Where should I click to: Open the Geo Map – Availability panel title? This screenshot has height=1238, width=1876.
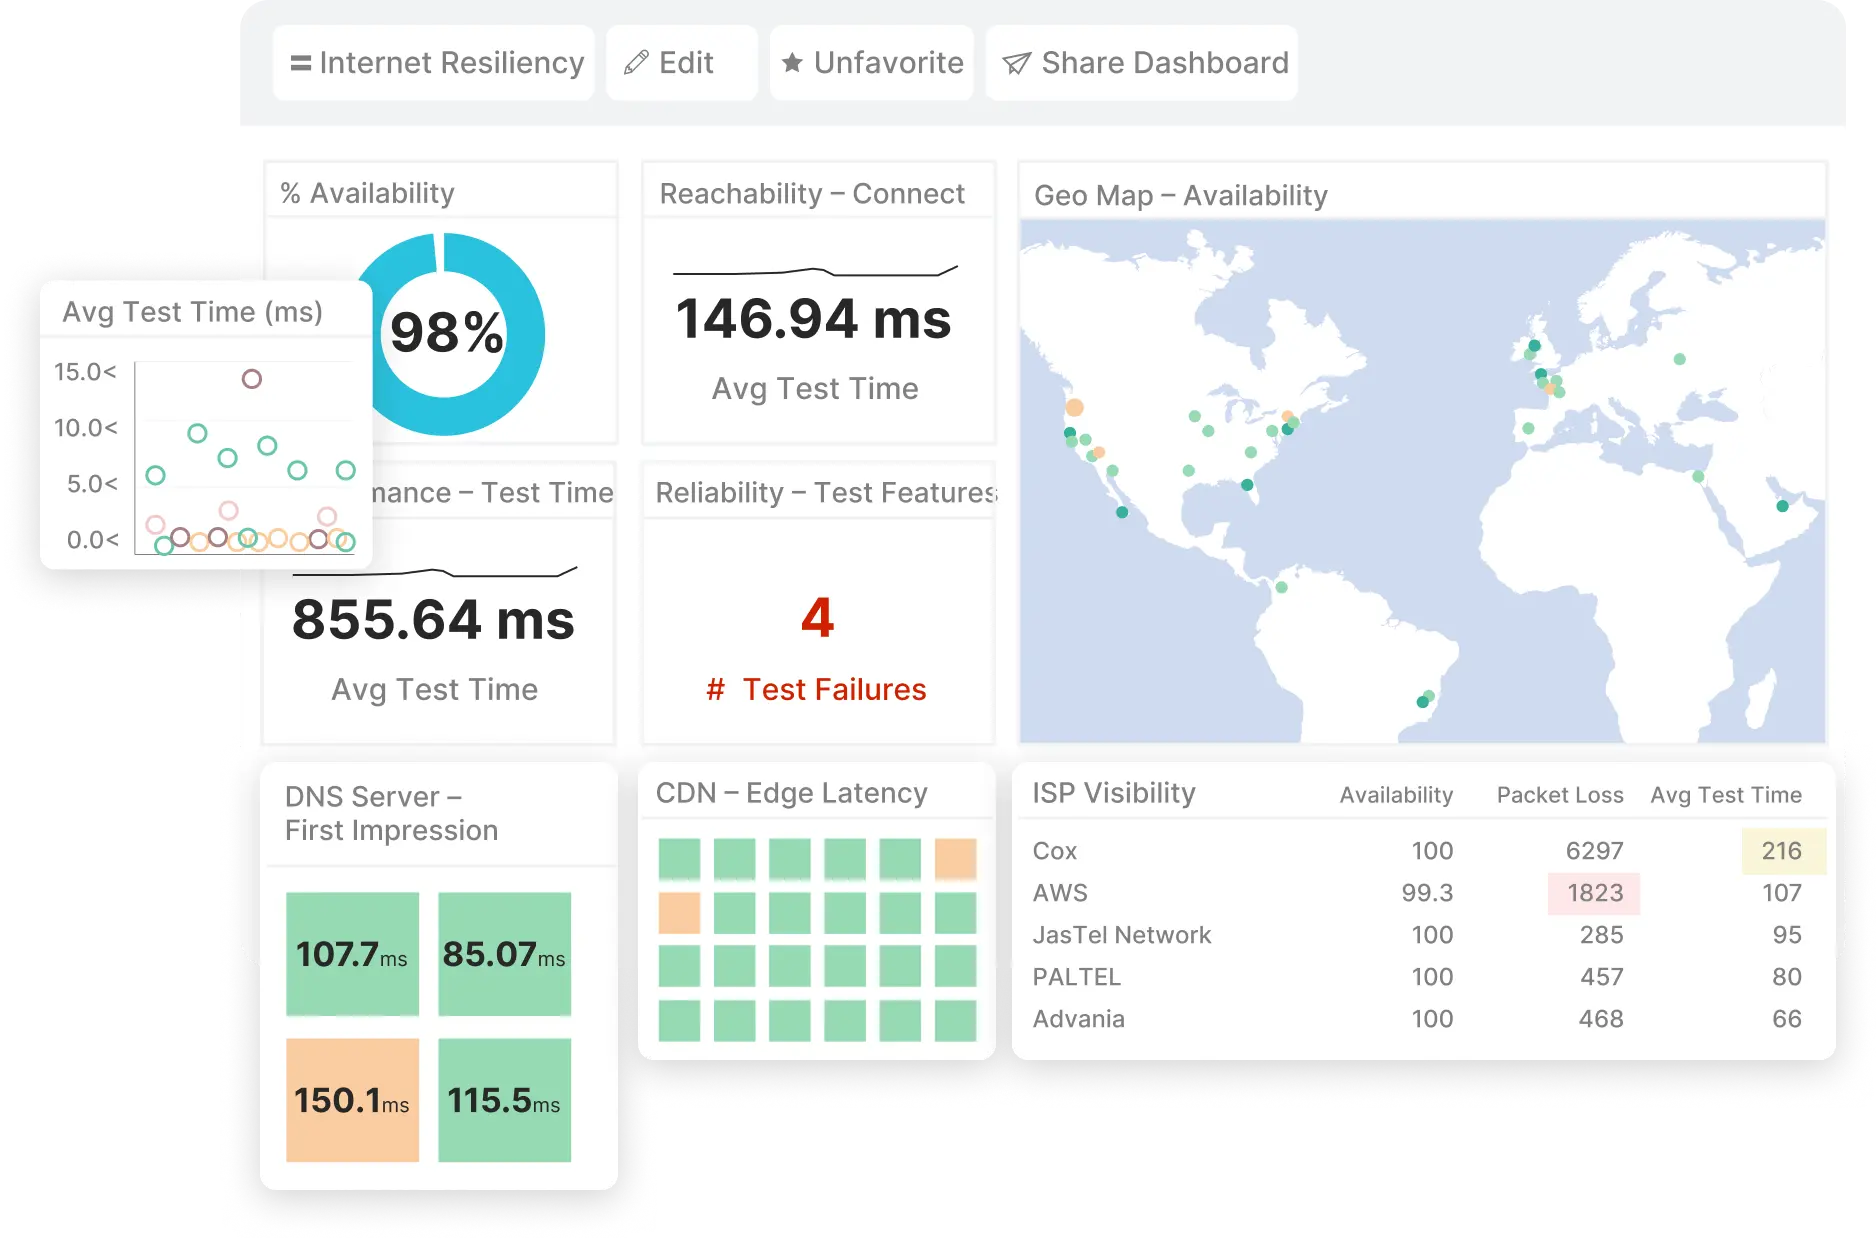coord(1181,195)
